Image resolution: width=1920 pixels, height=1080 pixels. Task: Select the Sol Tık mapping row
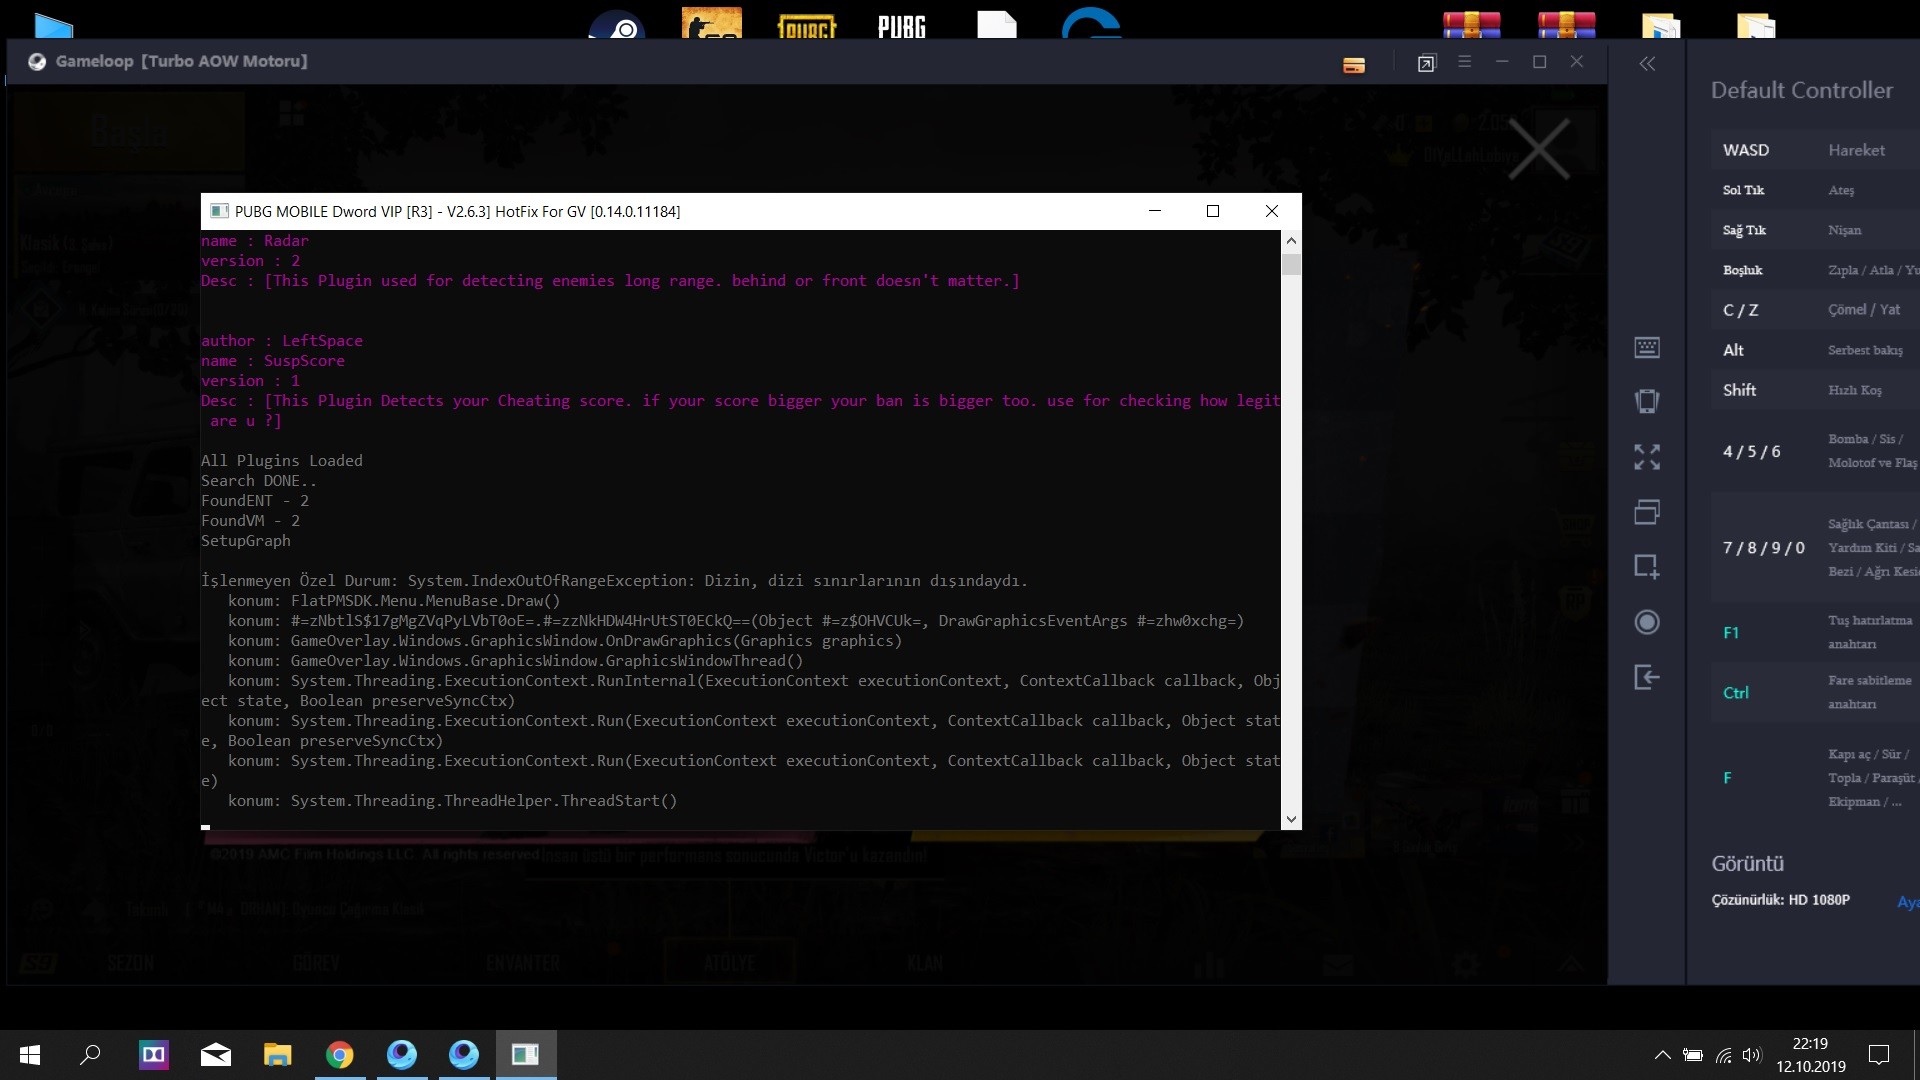click(1815, 190)
